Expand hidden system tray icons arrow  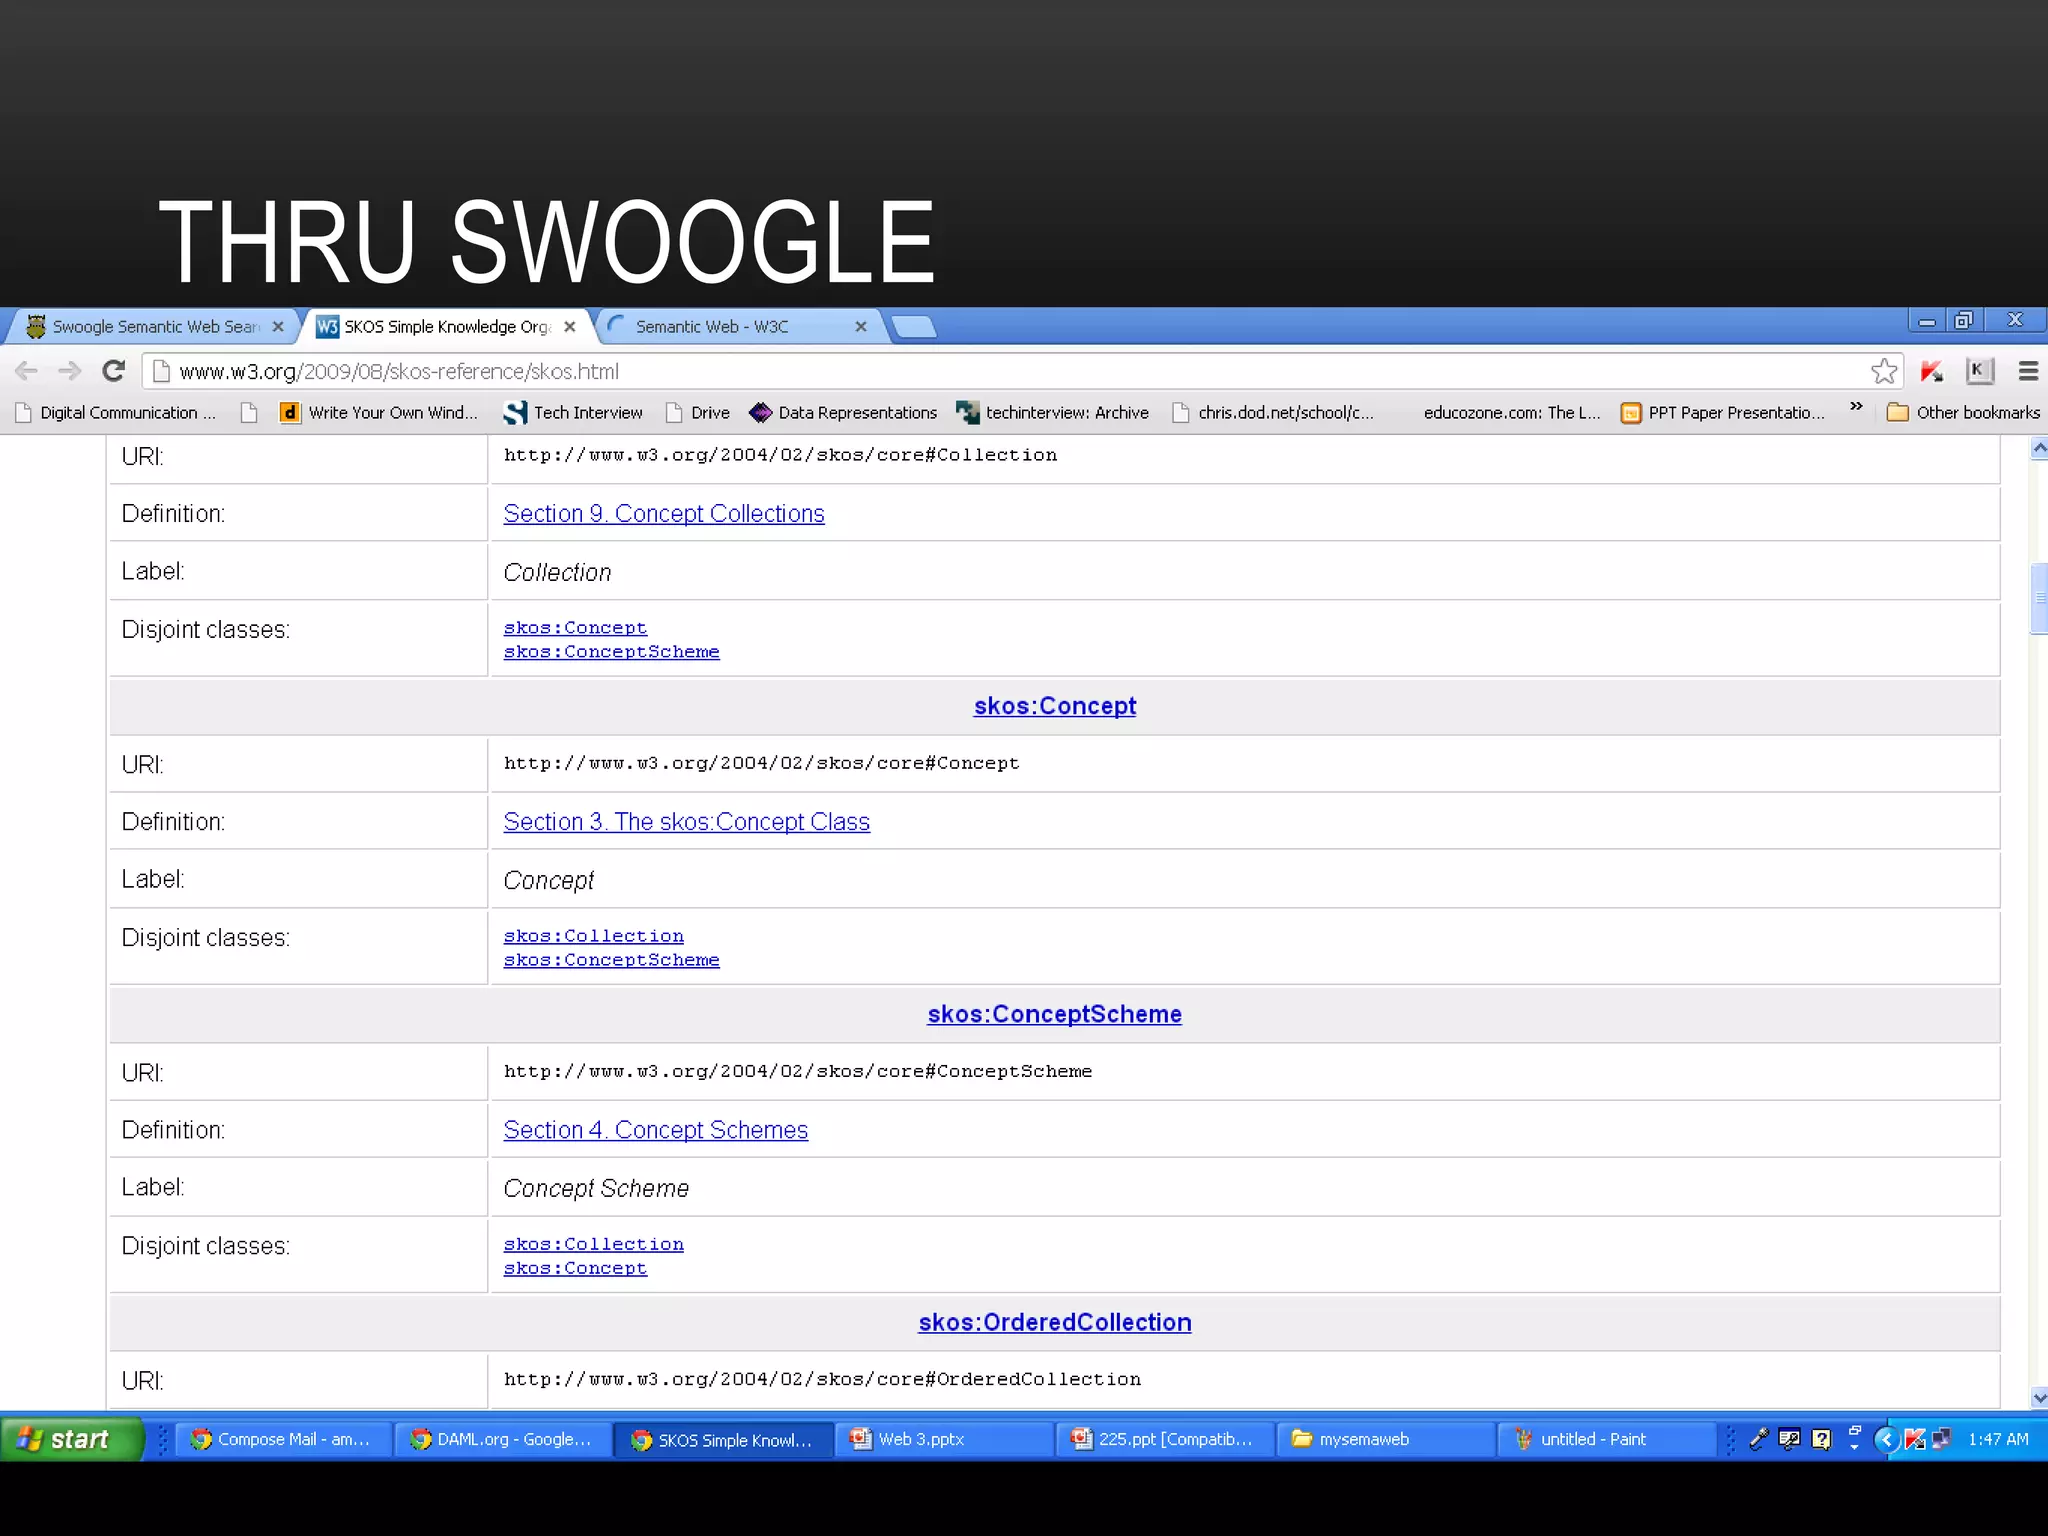[x=1886, y=1439]
